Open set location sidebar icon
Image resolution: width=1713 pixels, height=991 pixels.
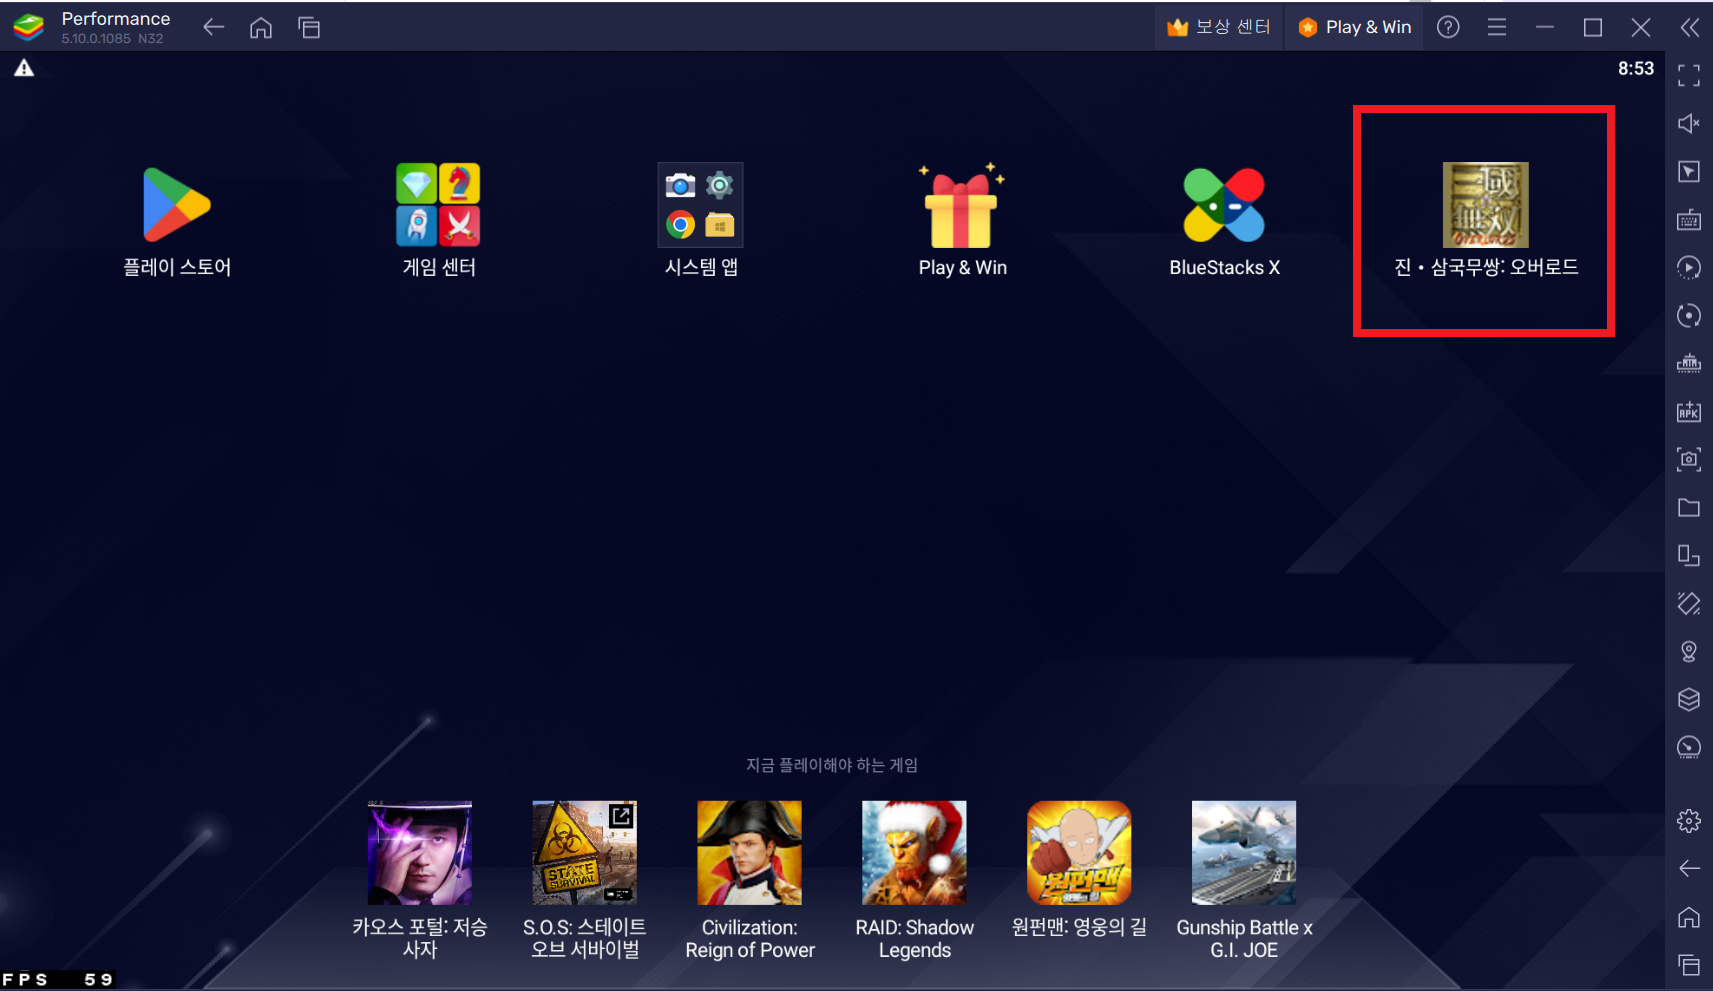1689,651
